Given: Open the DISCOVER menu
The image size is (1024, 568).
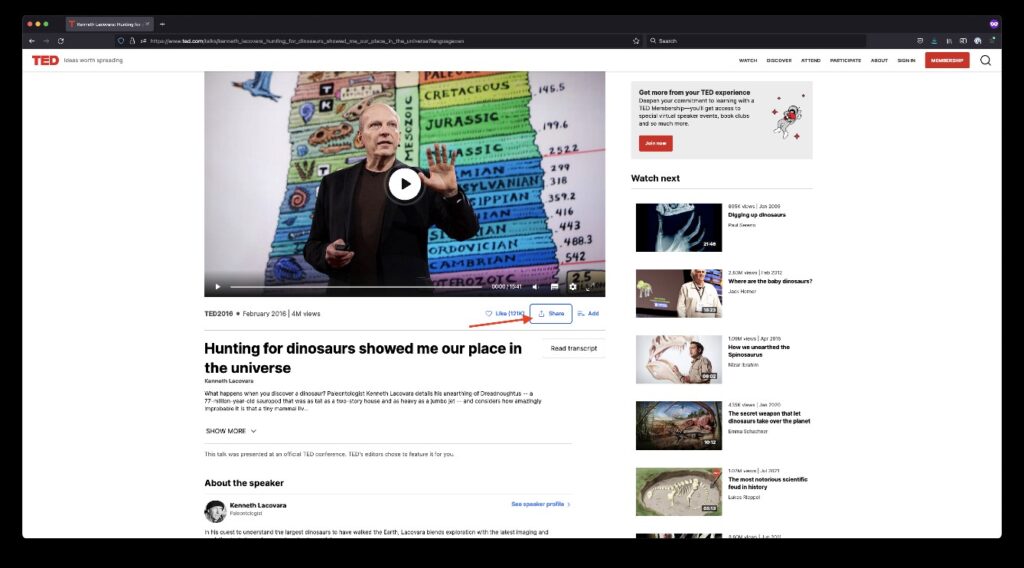Looking at the screenshot, I should [778, 60].
